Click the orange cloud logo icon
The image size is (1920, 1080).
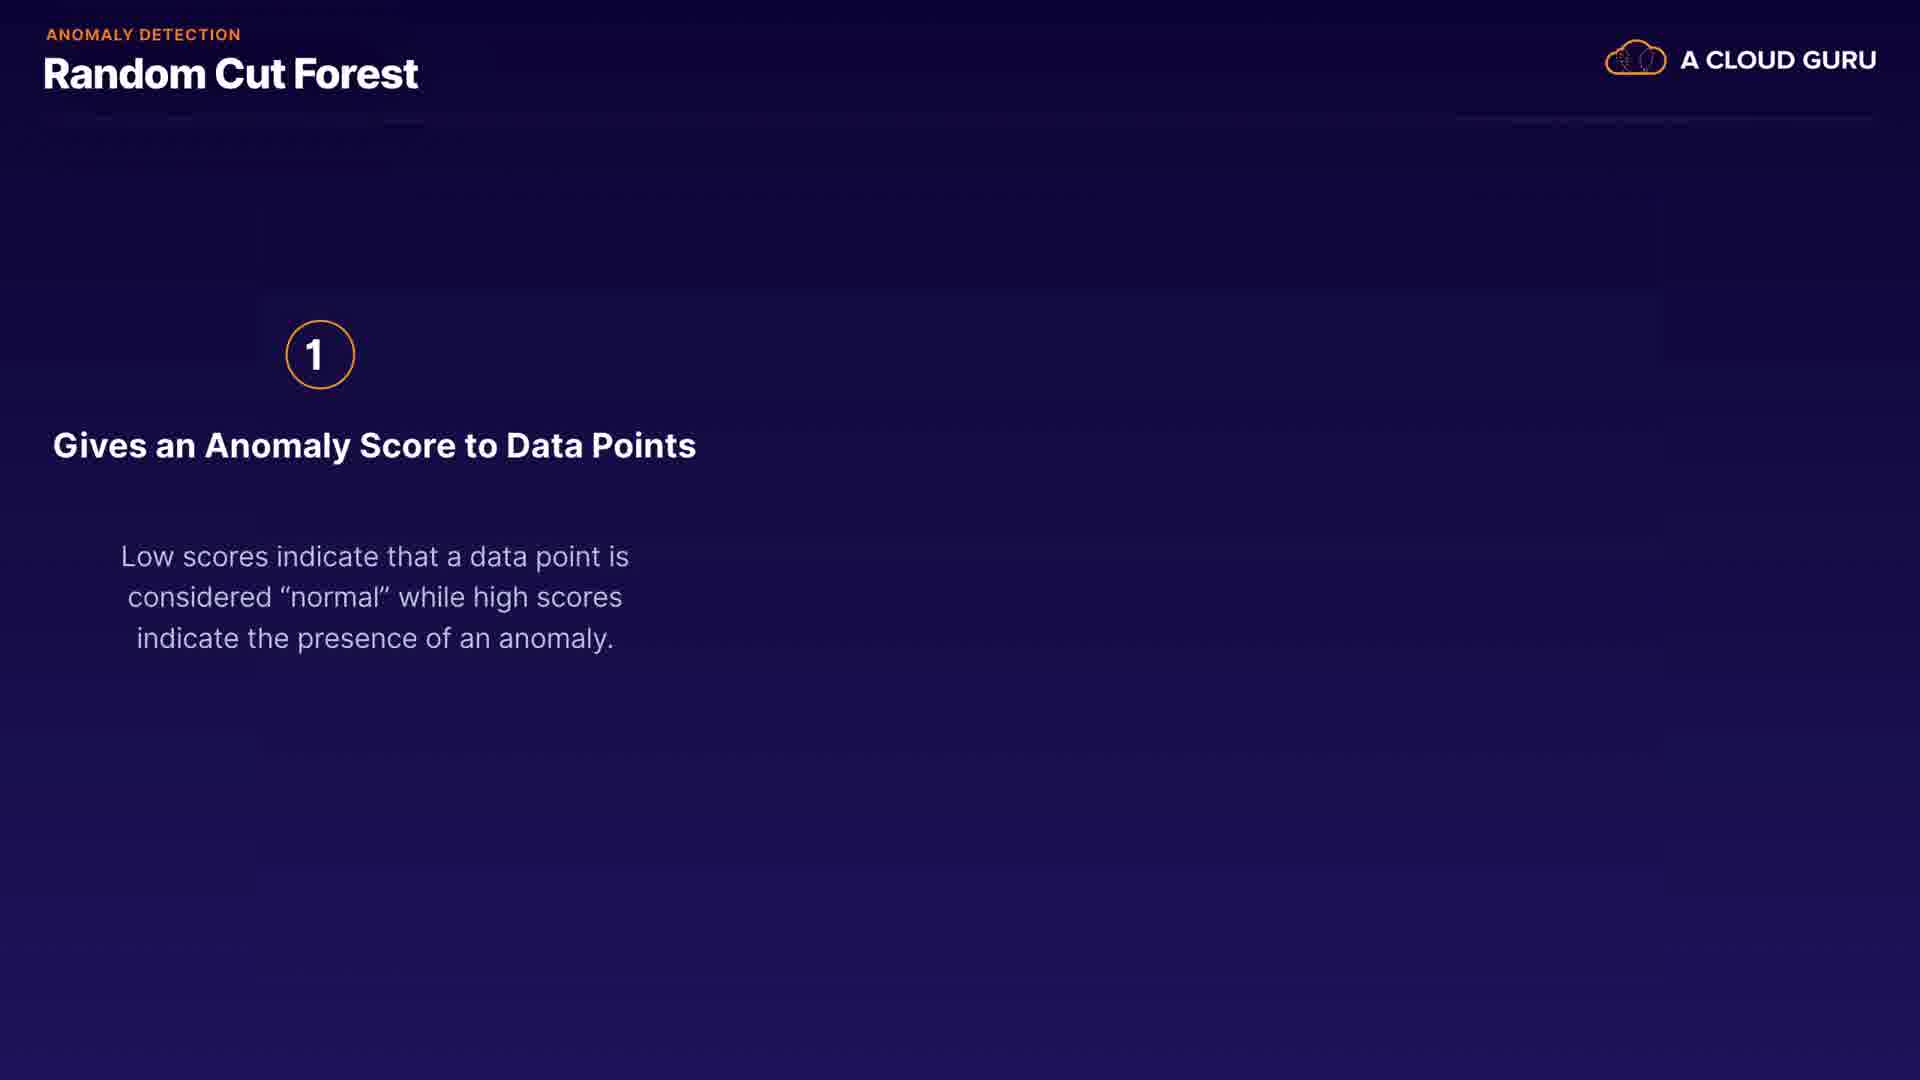coord(1635,59)
